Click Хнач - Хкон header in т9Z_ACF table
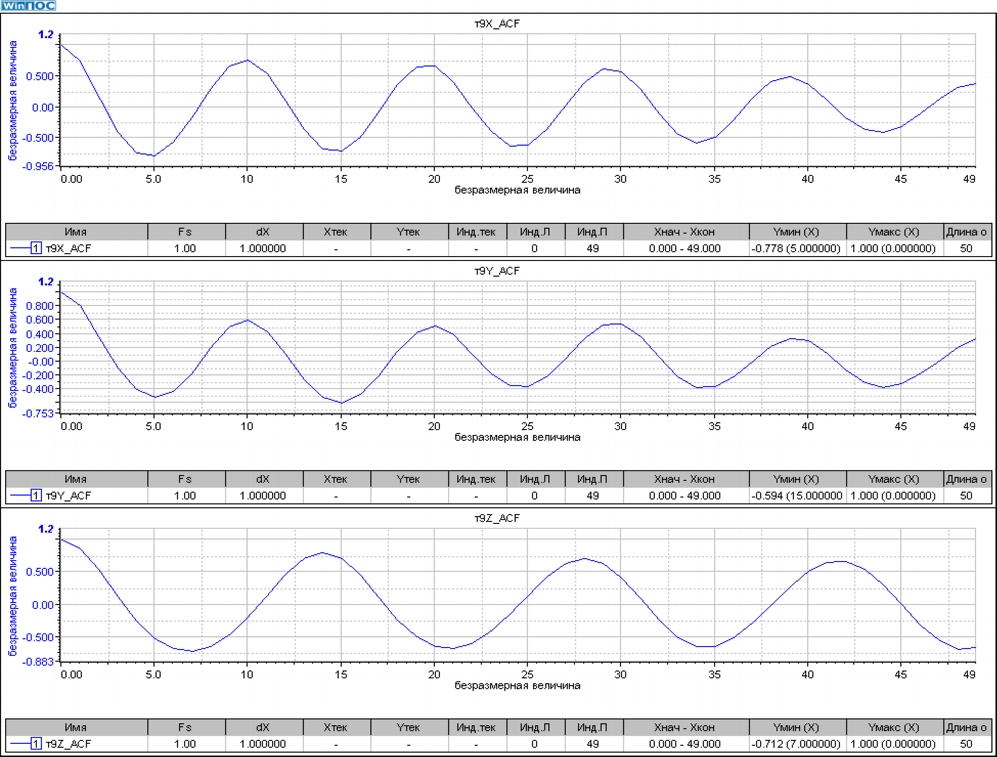 685,727
